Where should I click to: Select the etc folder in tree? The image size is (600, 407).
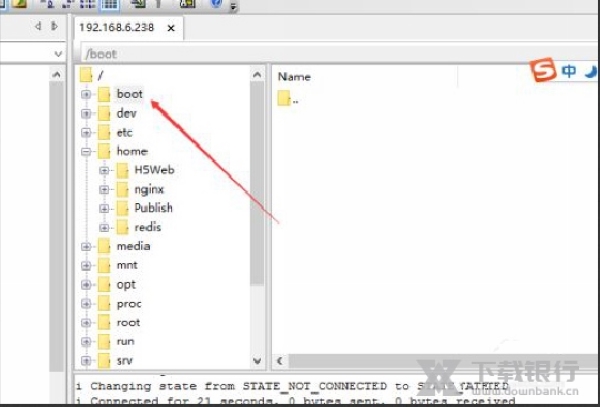[x=124, y=132]
